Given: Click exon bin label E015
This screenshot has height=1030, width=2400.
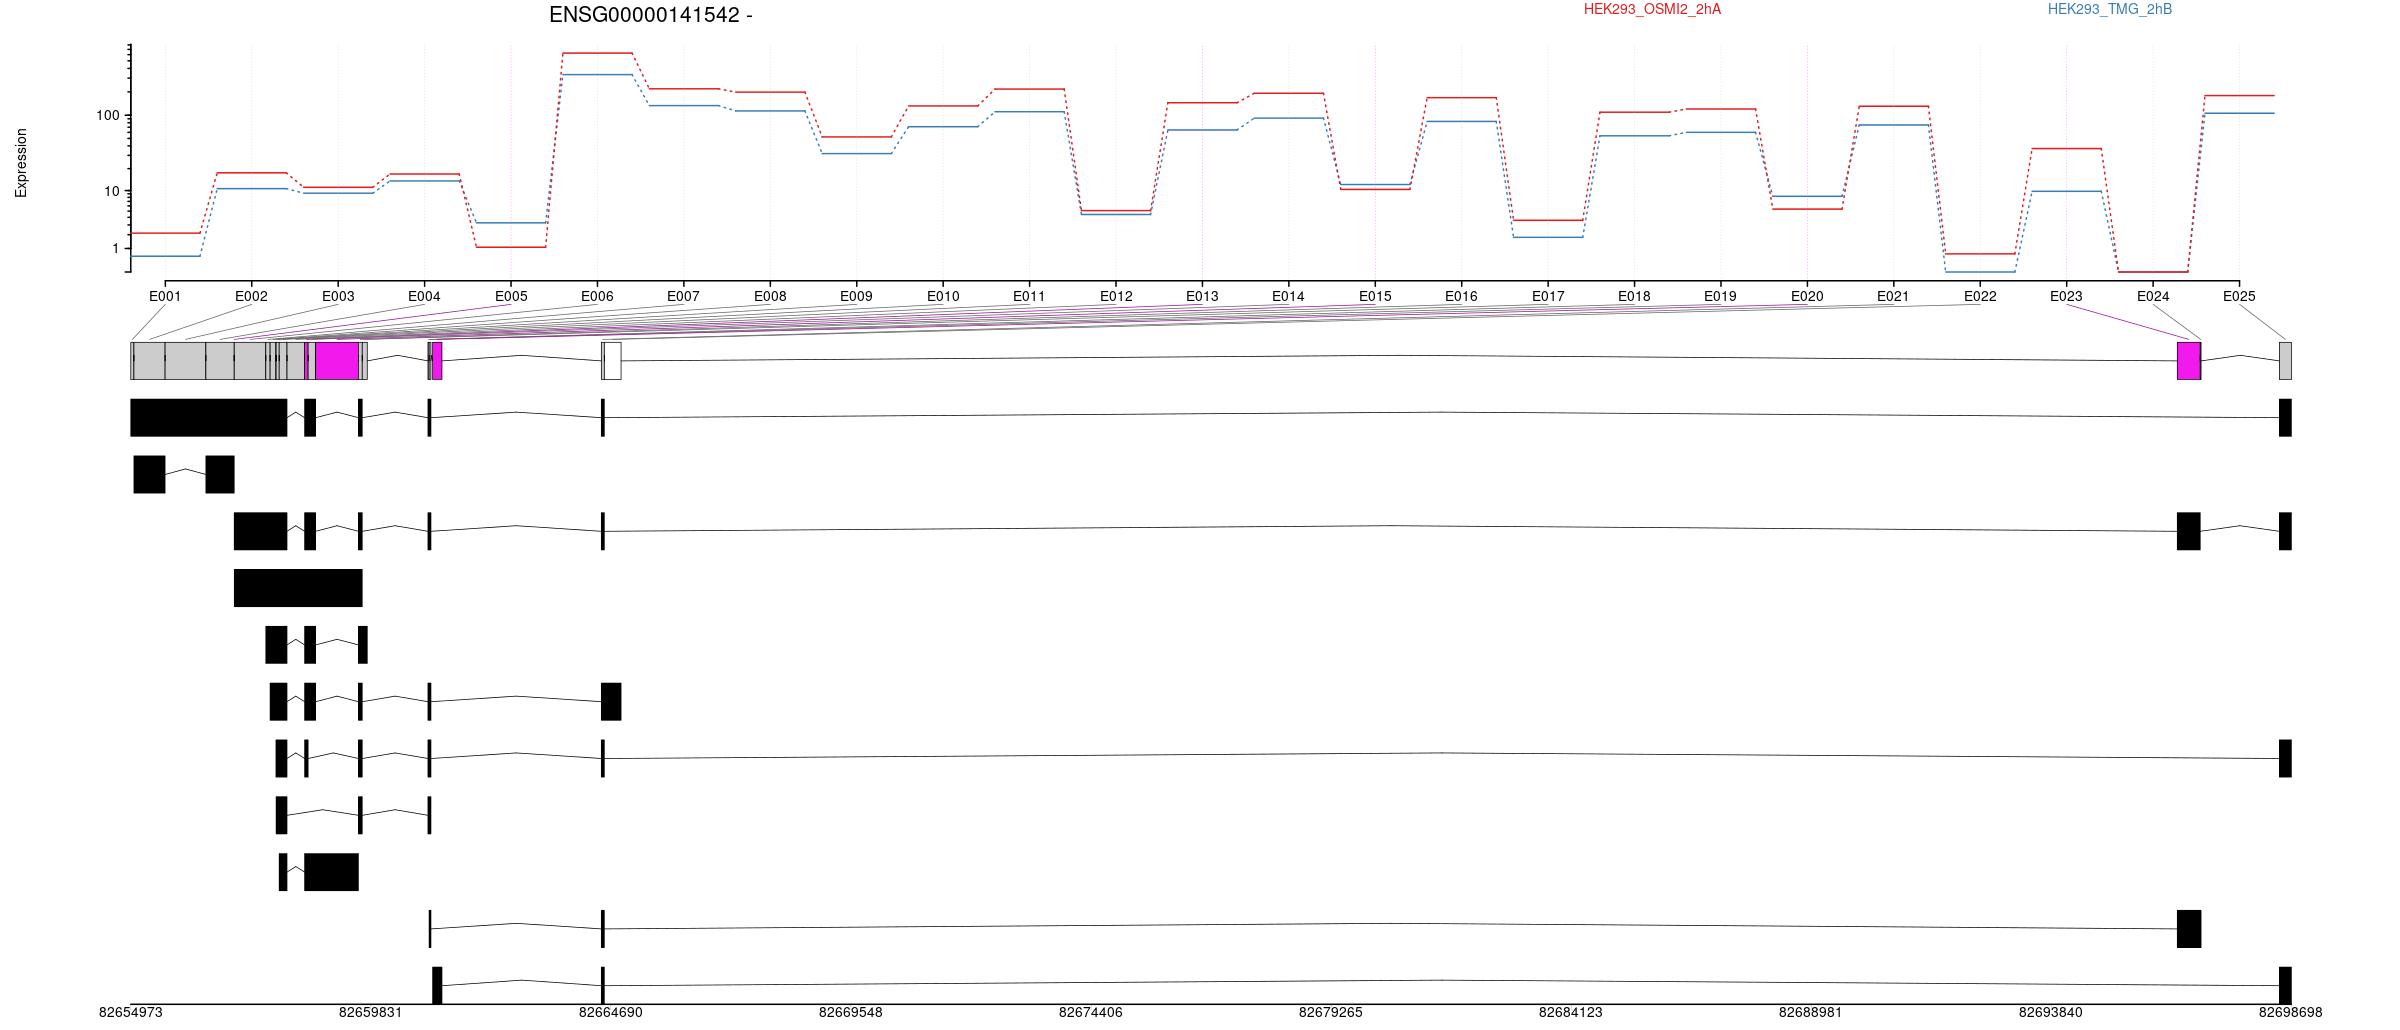Looking at the screenshot, I should (x=1375, y=296).
